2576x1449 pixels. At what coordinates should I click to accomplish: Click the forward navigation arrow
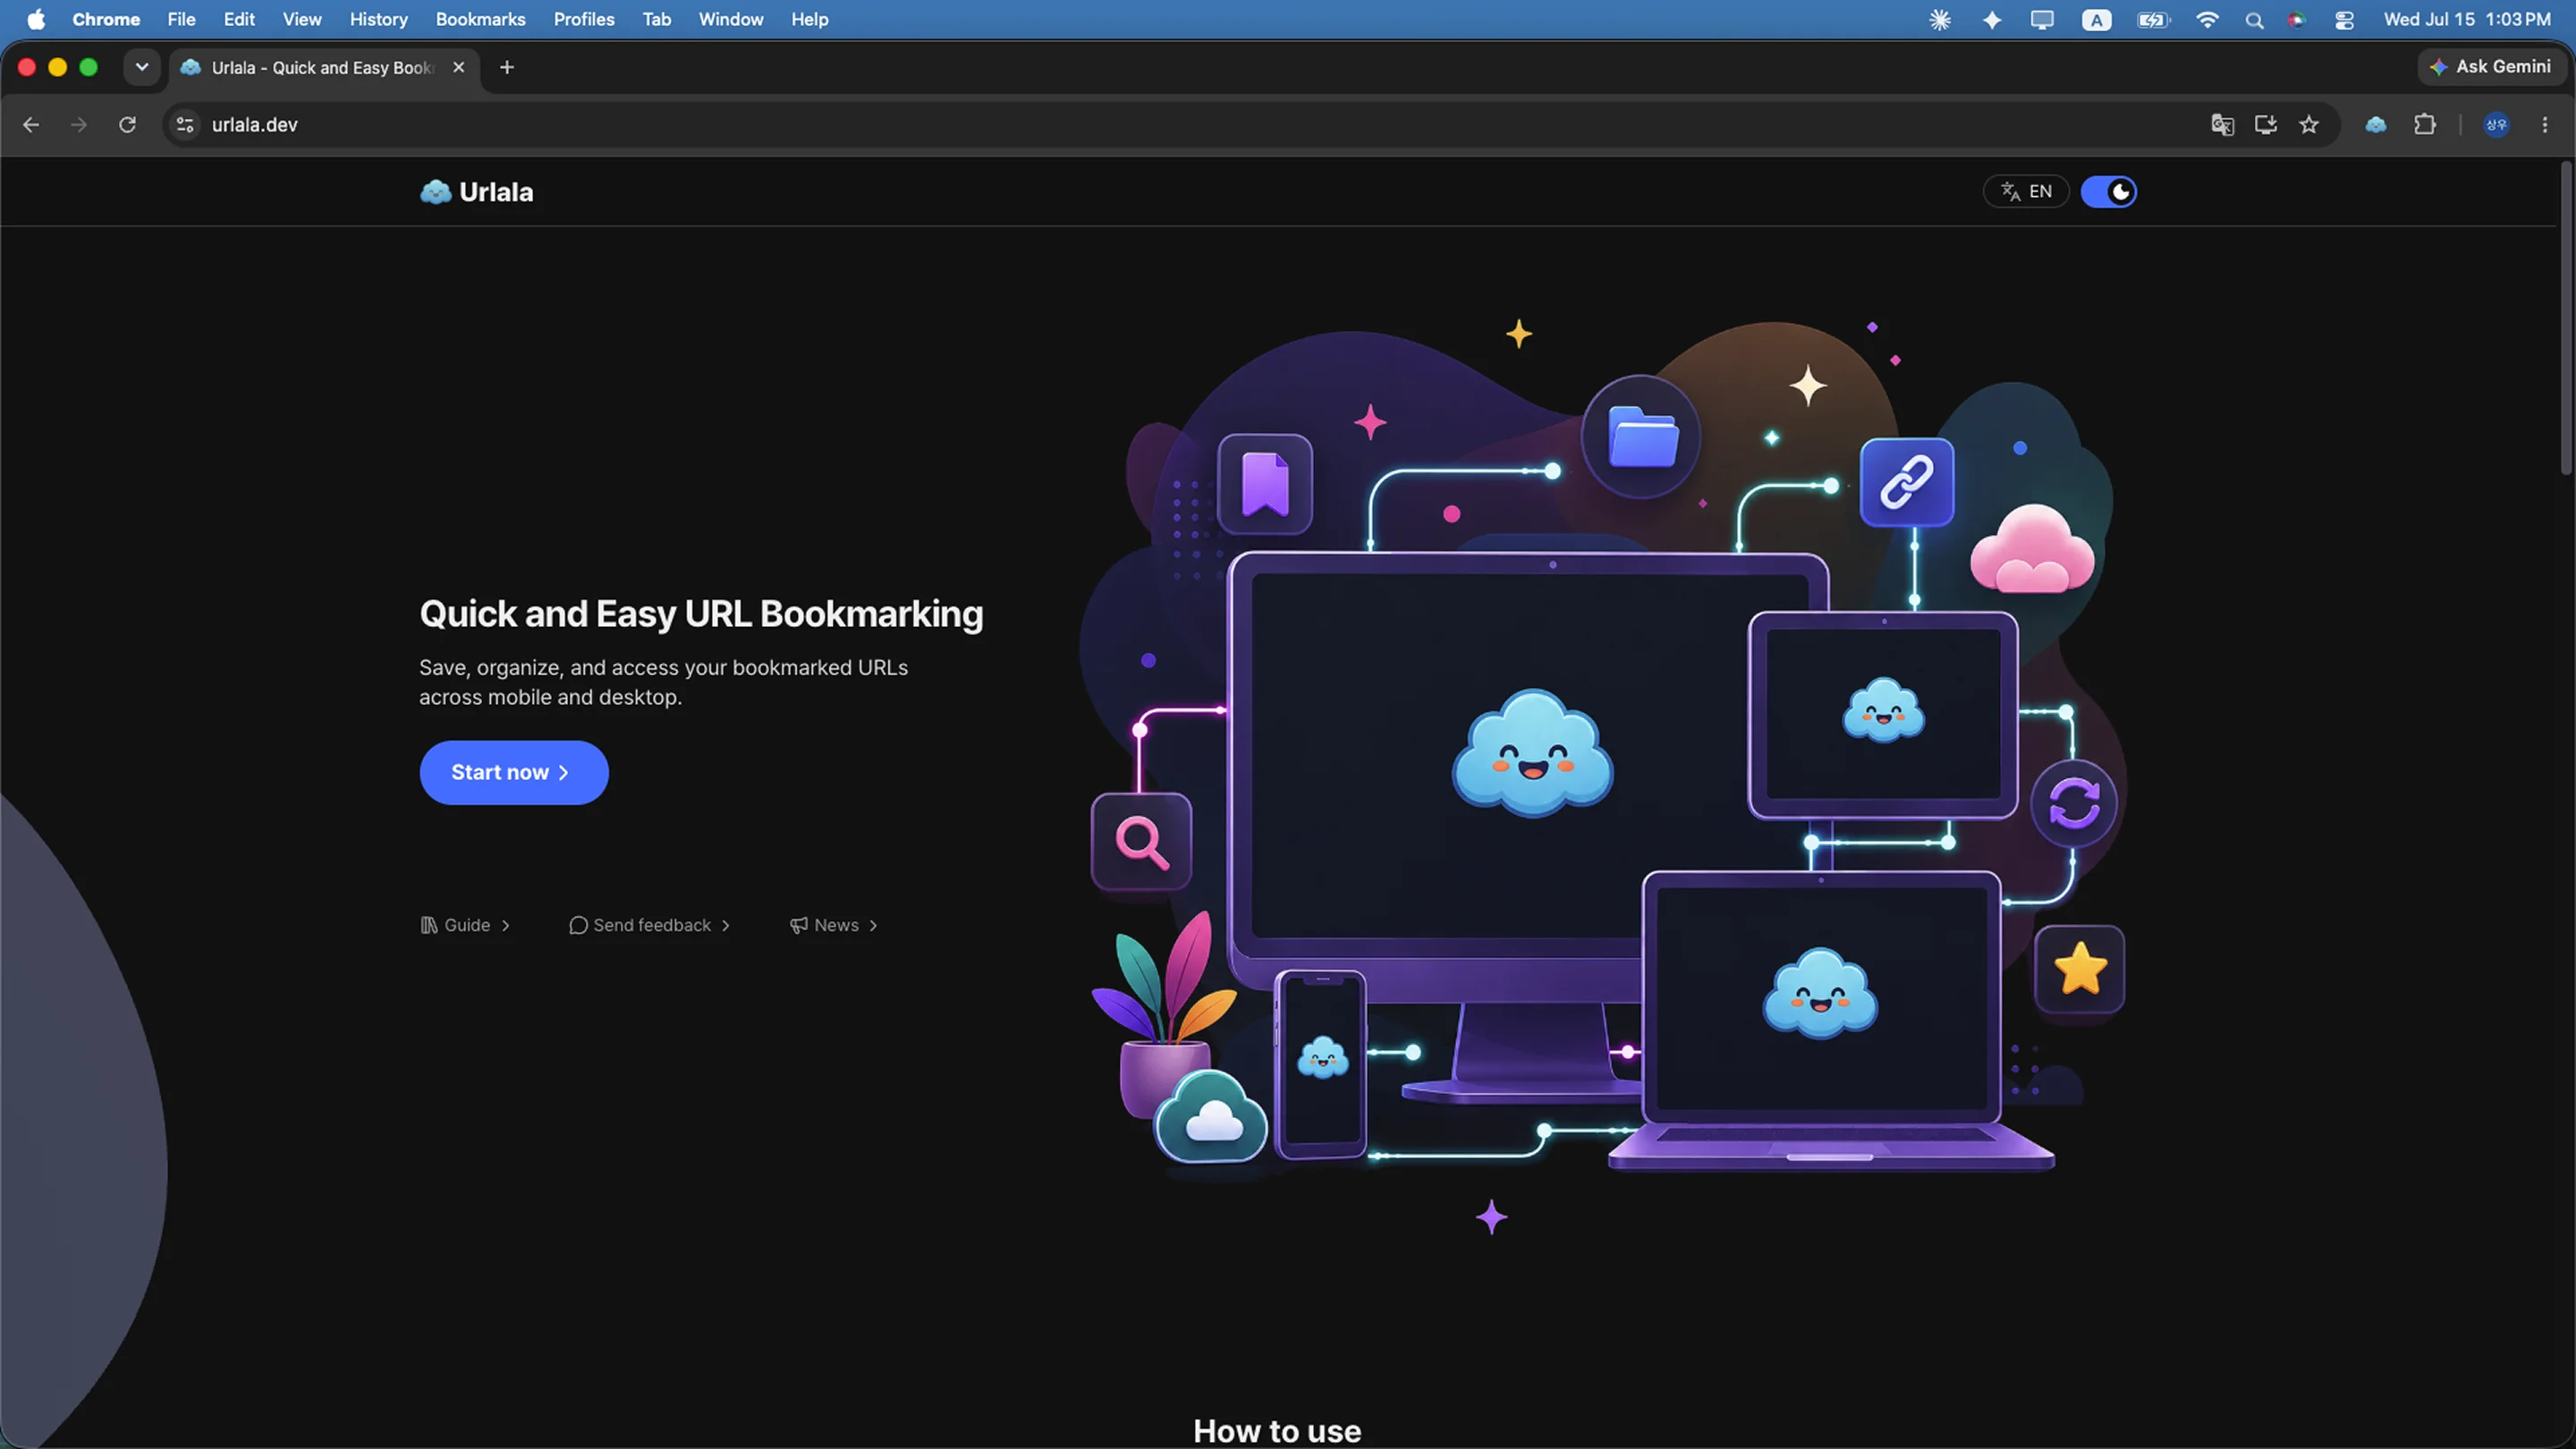click(x=79, y=125)
